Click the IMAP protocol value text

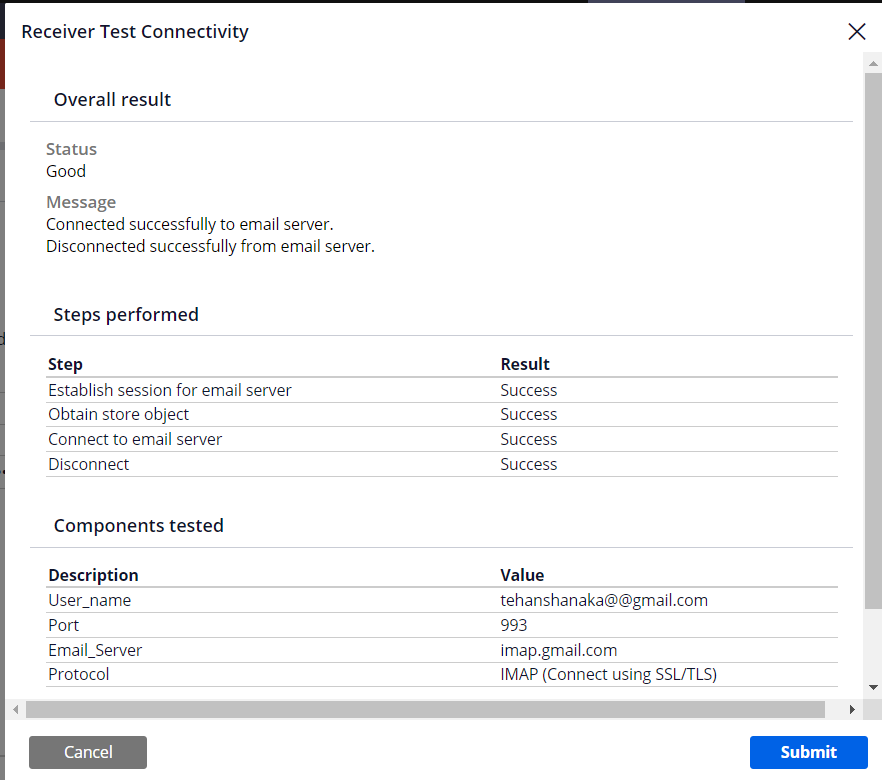click(x=608, y=674)
